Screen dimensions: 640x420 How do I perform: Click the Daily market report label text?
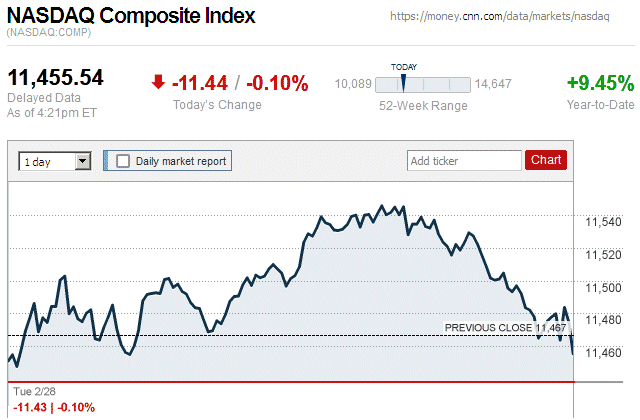[181, 160]
